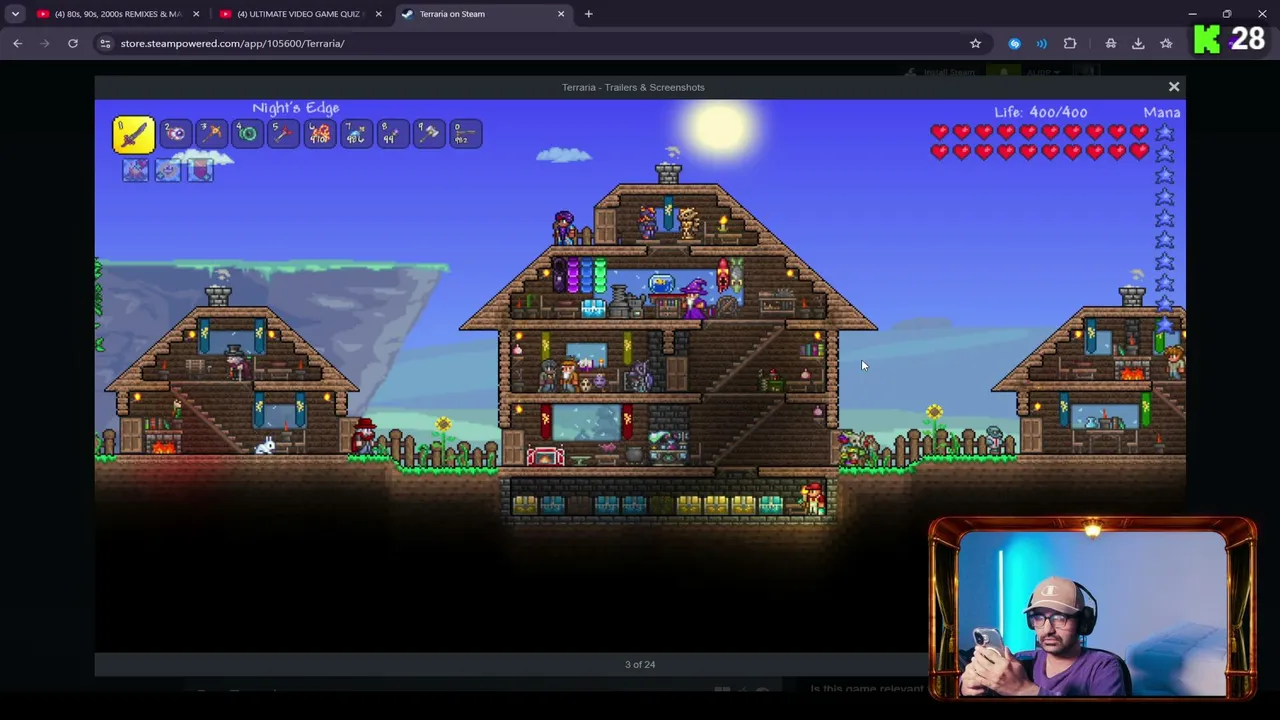This screenshot has width=1280, height=720.
Task: Click the '3 of 24' screenshot counter
Action: [x=640, y=664]
